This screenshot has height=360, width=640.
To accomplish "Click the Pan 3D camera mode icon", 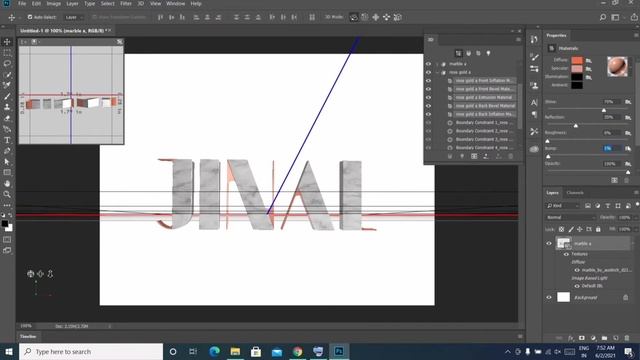I will (376, 17).
